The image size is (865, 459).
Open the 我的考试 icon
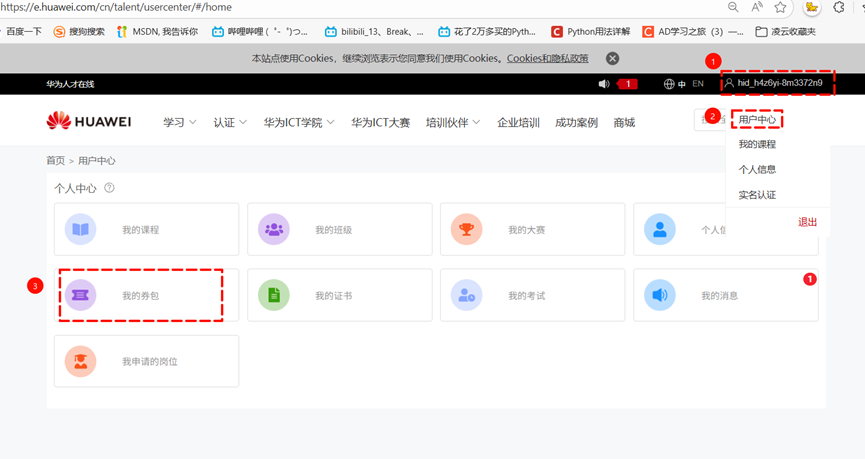467,295
